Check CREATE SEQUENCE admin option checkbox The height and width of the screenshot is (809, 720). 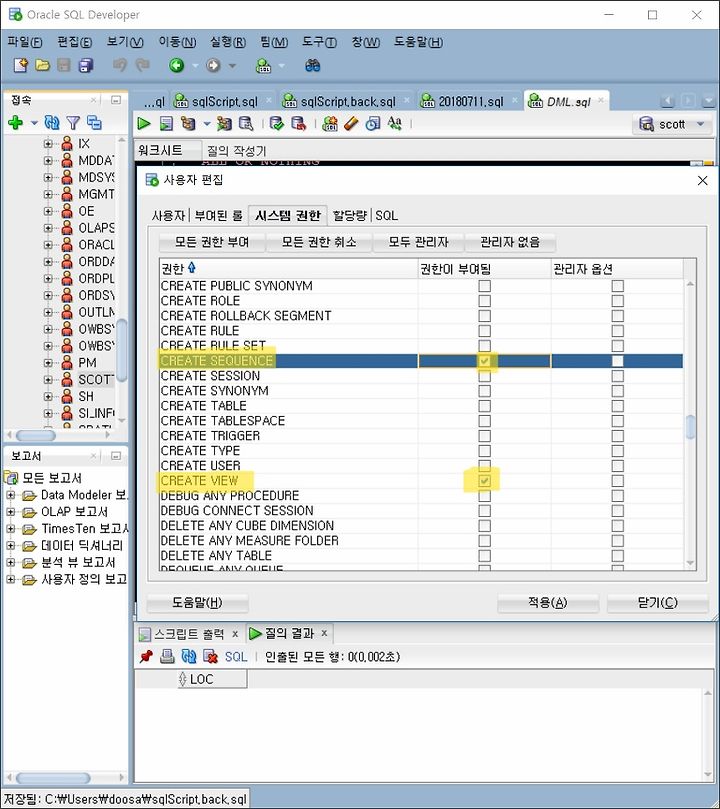tap(617, 361)
